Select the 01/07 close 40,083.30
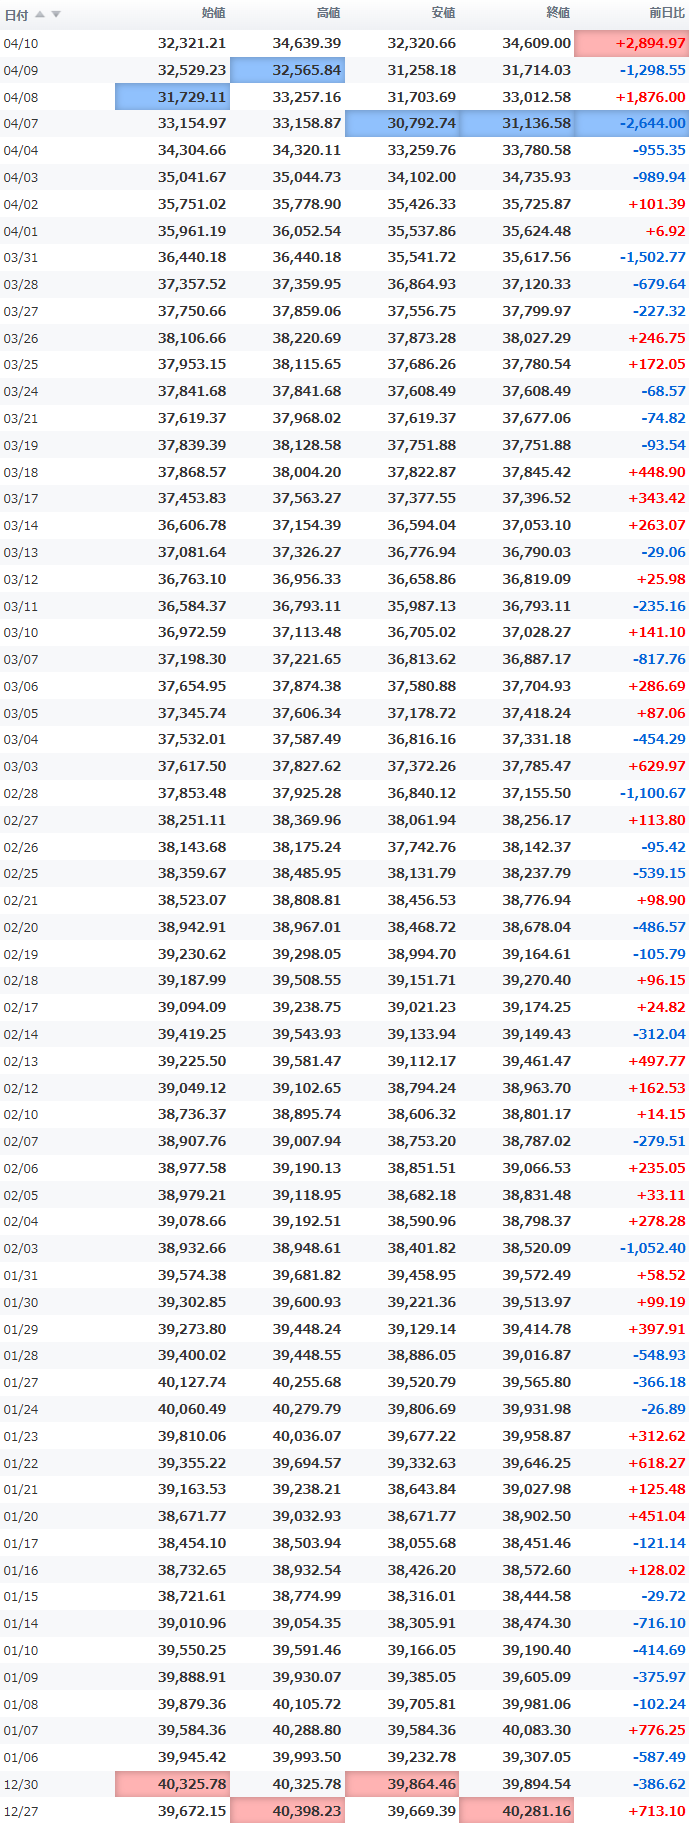 click(x=537, y=1730)
